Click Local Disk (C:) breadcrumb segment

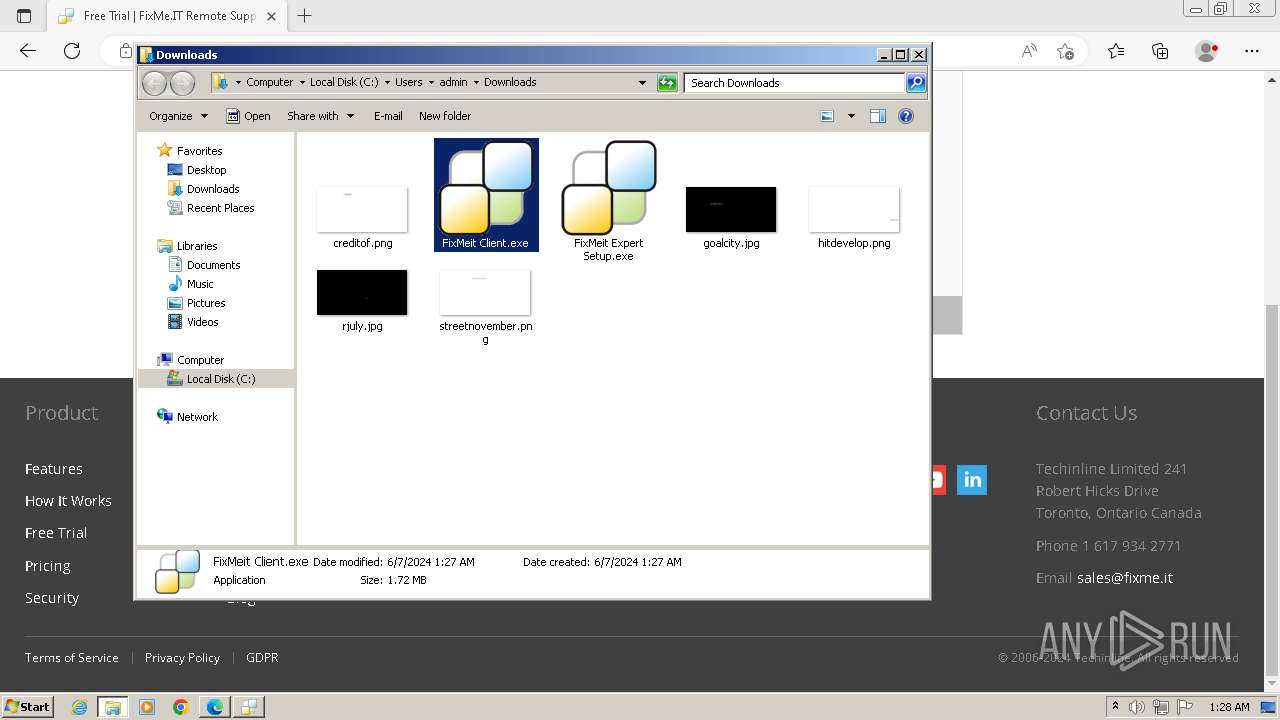(343, 83)
